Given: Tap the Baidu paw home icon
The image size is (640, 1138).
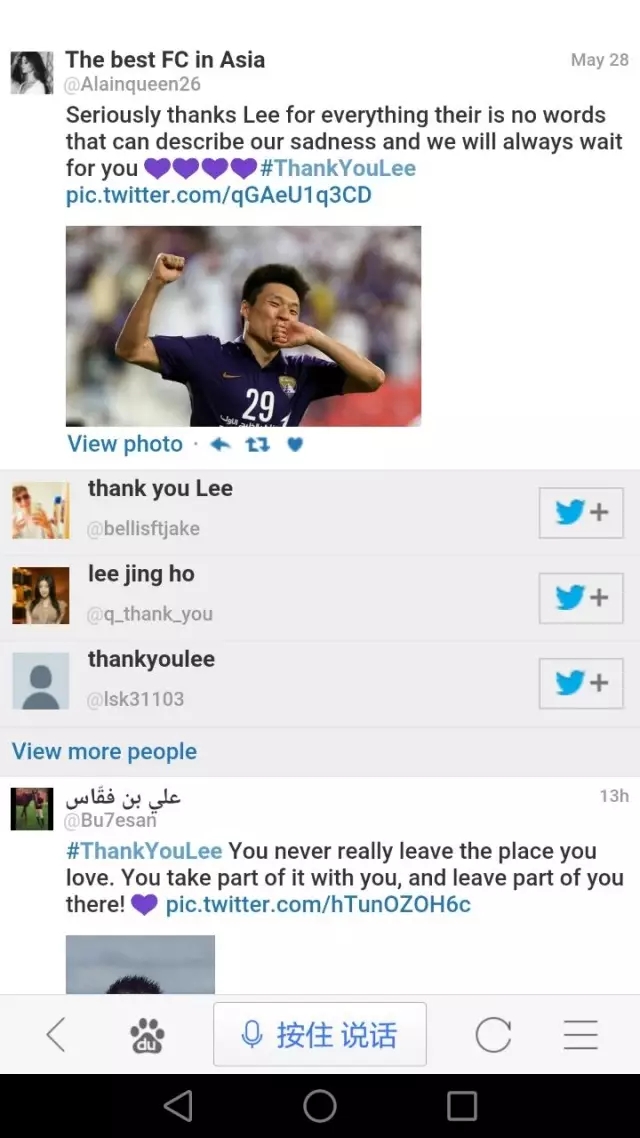Looking at the screenshot, I should click(147, 1035).
